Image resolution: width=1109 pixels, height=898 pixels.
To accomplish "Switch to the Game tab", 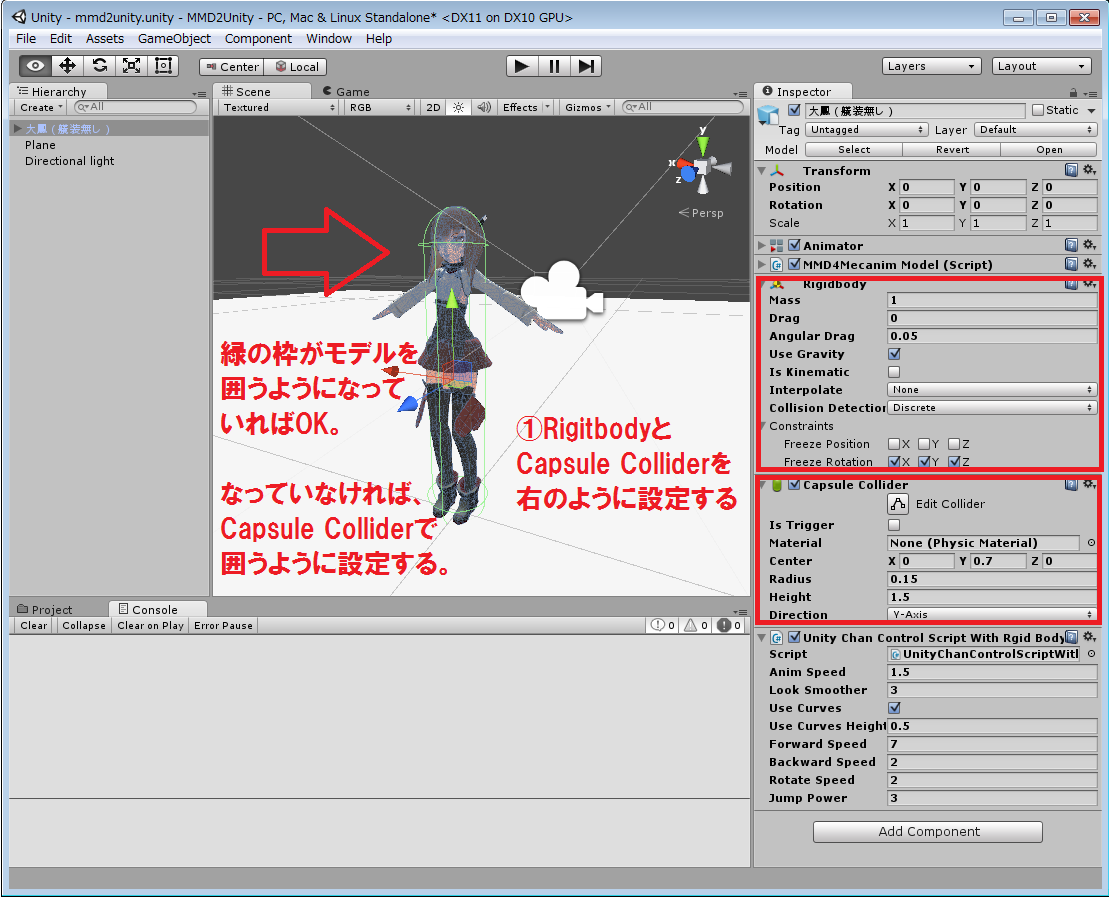I will [x=346, y=92].
